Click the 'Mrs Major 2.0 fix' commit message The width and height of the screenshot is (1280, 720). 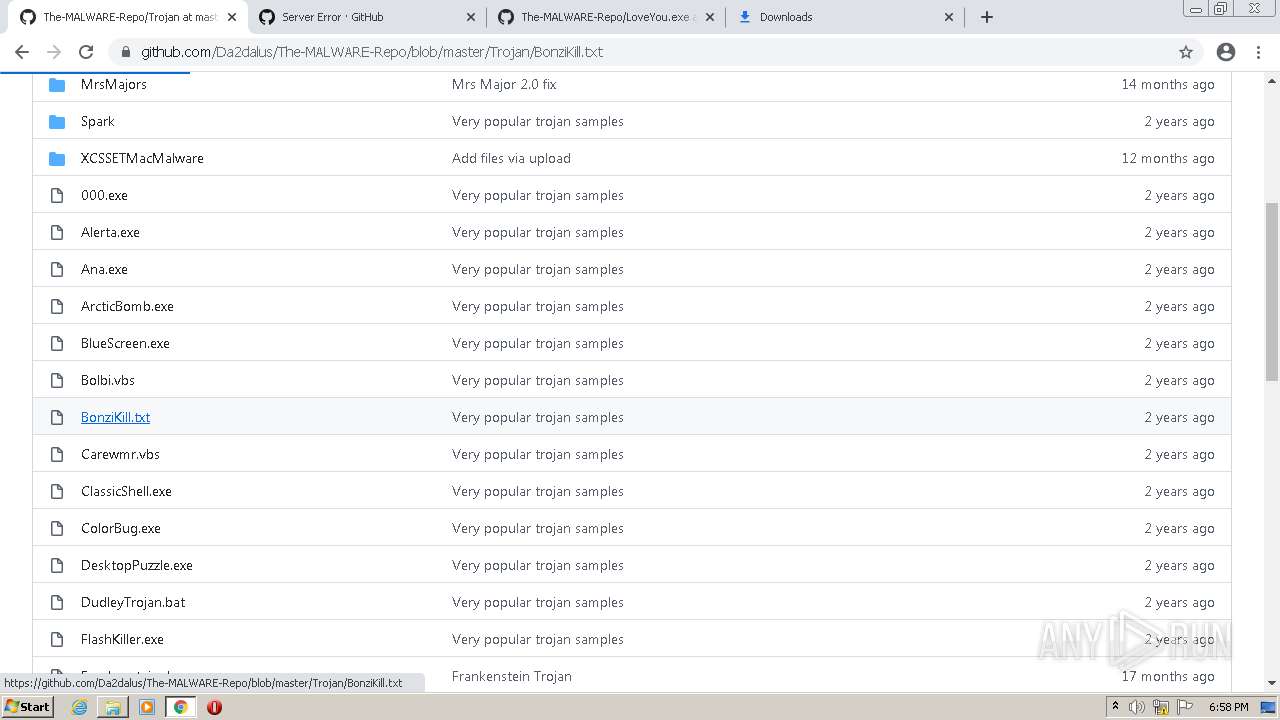coord(504,84)
